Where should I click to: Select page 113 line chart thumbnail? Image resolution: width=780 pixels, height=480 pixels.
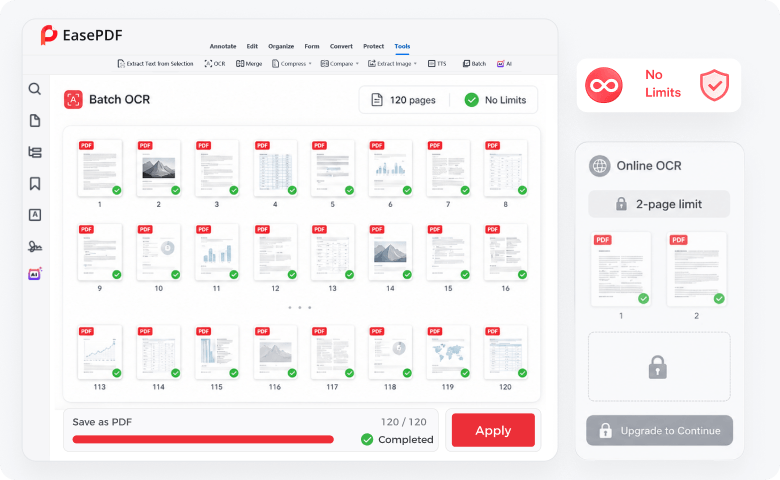click(x=100, y=352)
